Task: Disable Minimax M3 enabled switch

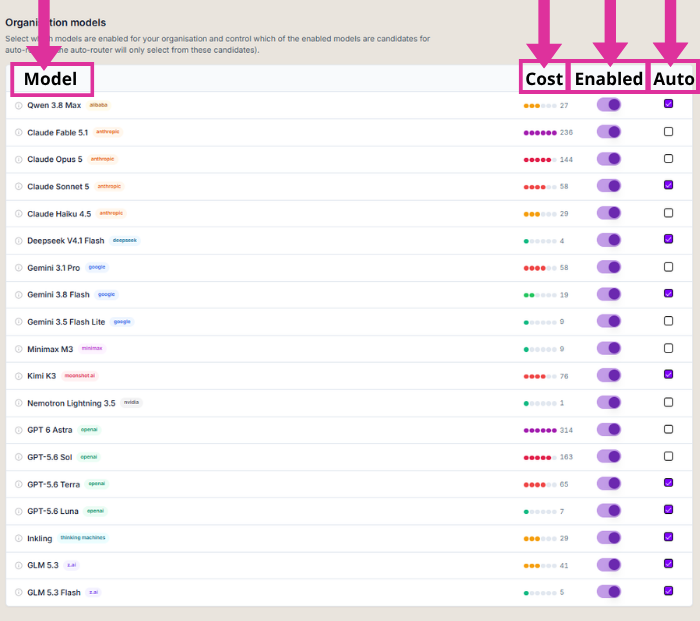Action: pyautogui.click(x=608, y=348)
